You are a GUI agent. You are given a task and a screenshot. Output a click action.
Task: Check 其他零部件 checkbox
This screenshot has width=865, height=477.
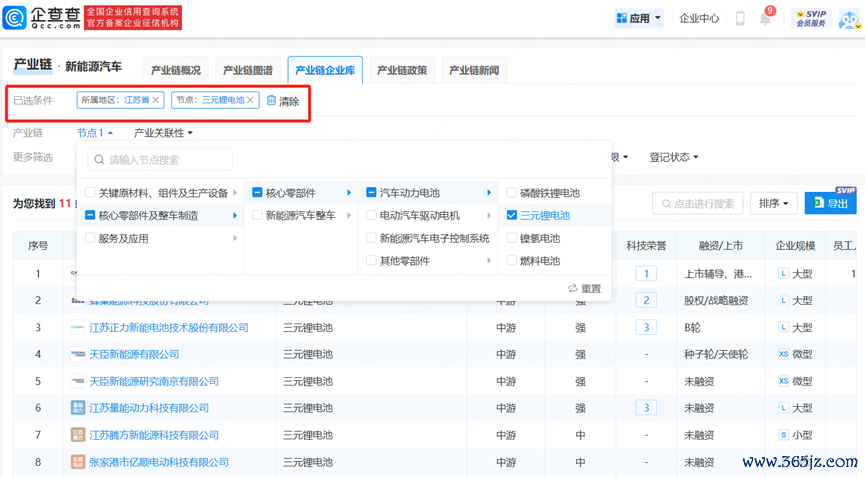[x=371, y=260]
